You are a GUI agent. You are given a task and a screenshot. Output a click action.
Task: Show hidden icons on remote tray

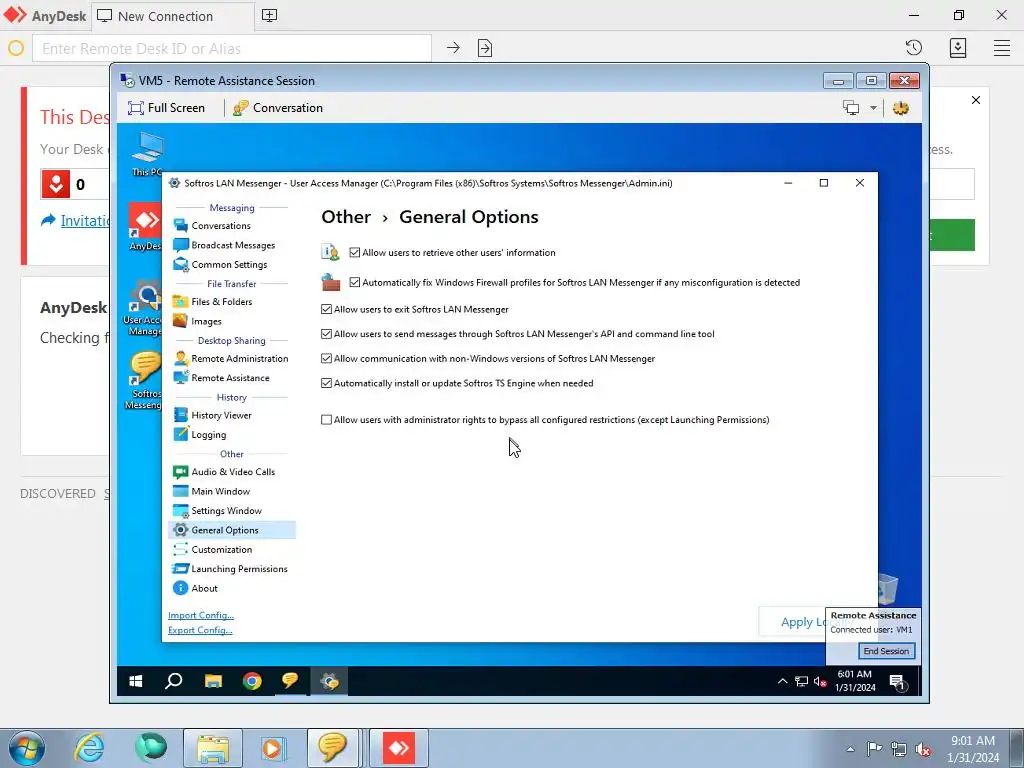(x=782, y=682)
